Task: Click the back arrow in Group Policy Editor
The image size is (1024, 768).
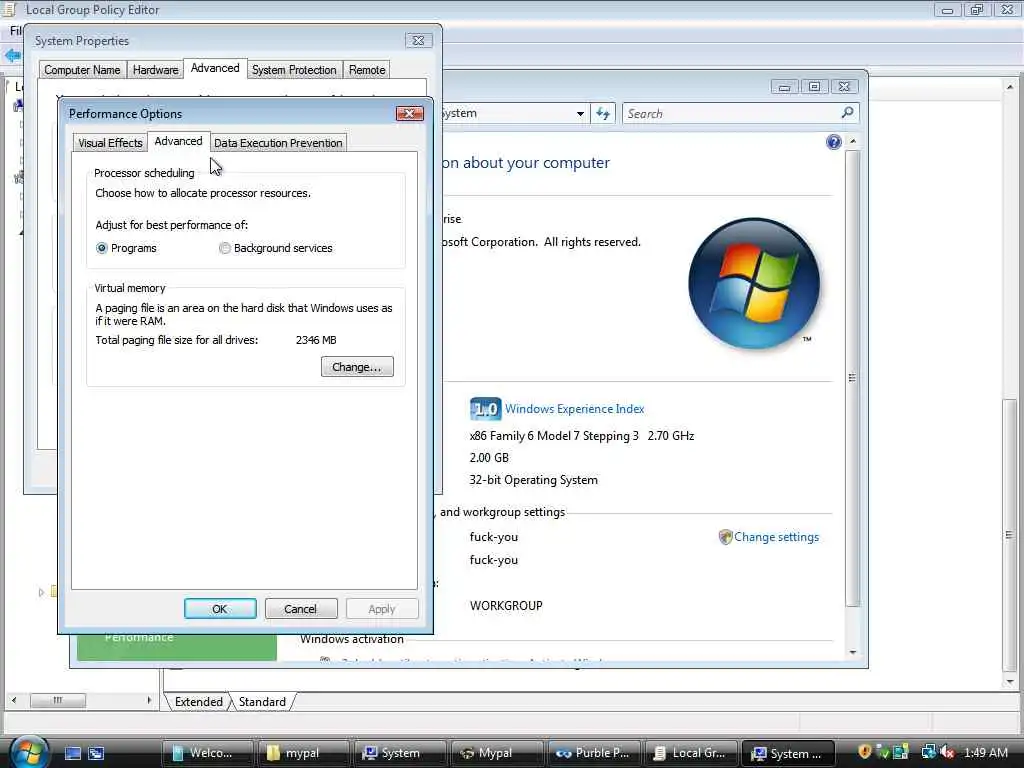Action: point(12,56)
